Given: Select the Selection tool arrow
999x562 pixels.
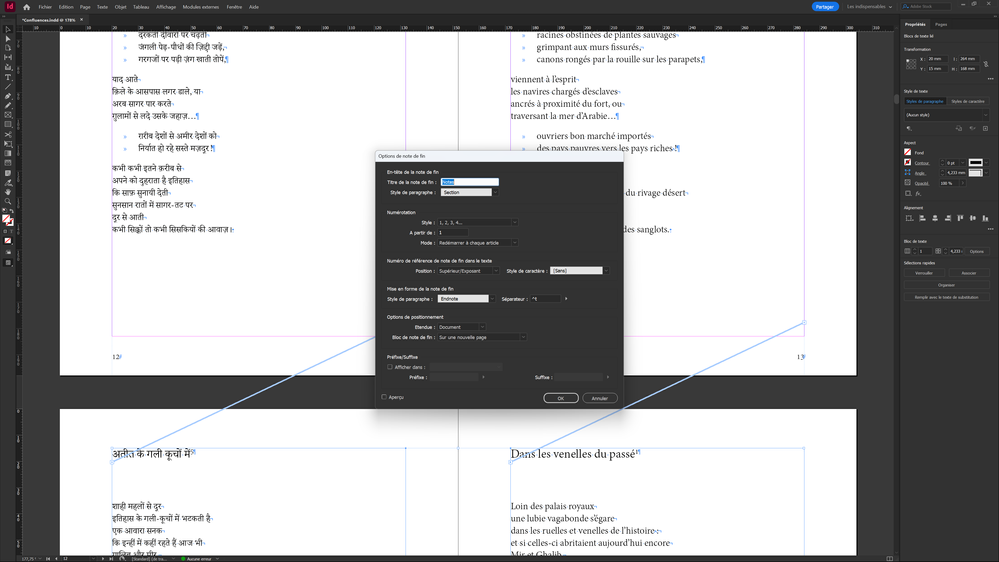Looking at the screenshot, I should click(8, 29).
